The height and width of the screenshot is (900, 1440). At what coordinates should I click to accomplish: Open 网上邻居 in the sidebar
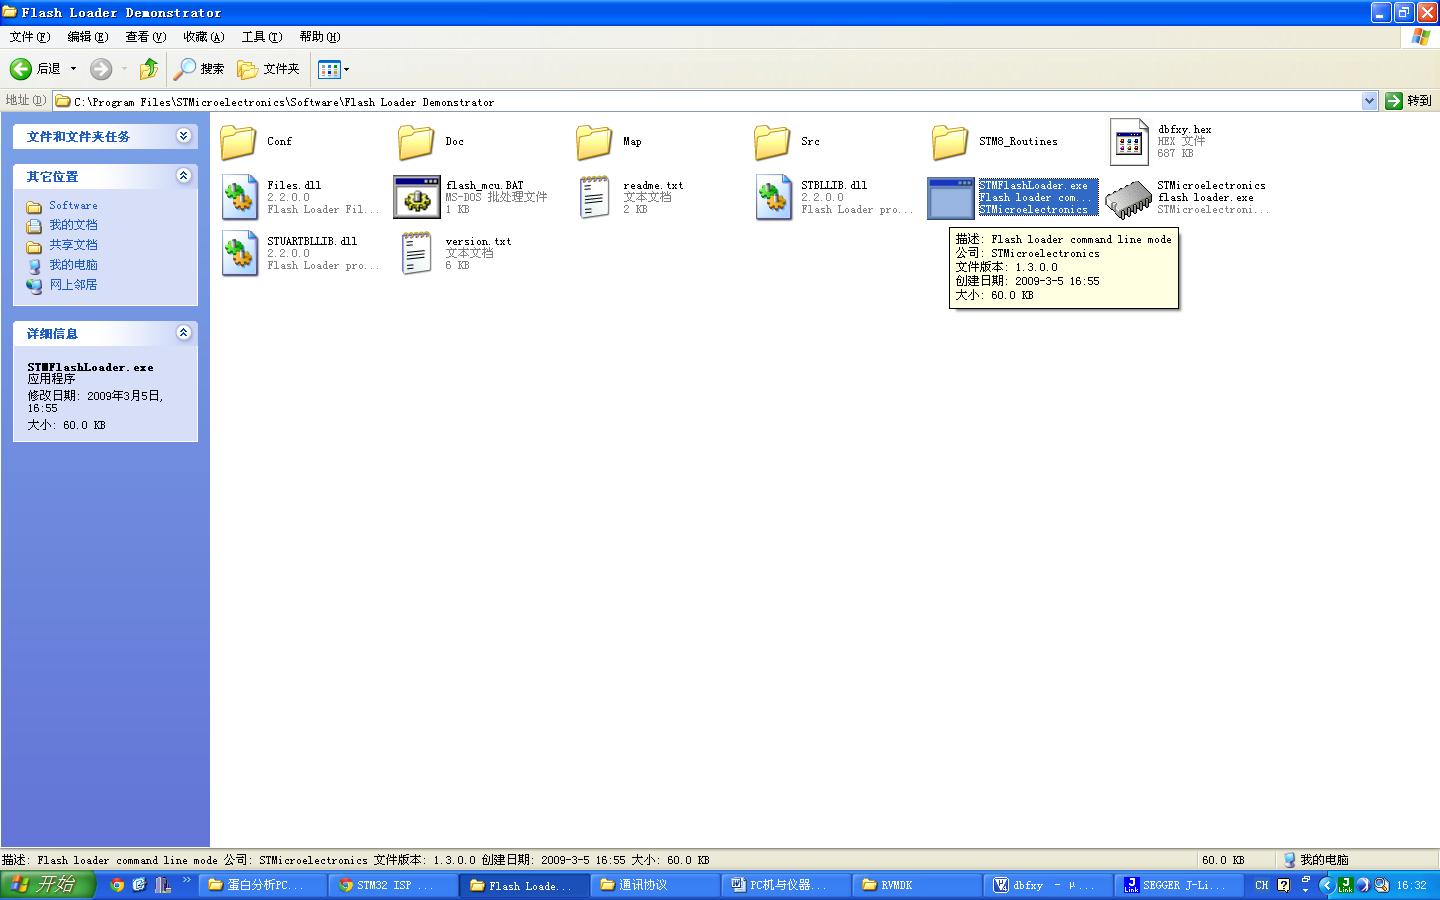(73, 285)
